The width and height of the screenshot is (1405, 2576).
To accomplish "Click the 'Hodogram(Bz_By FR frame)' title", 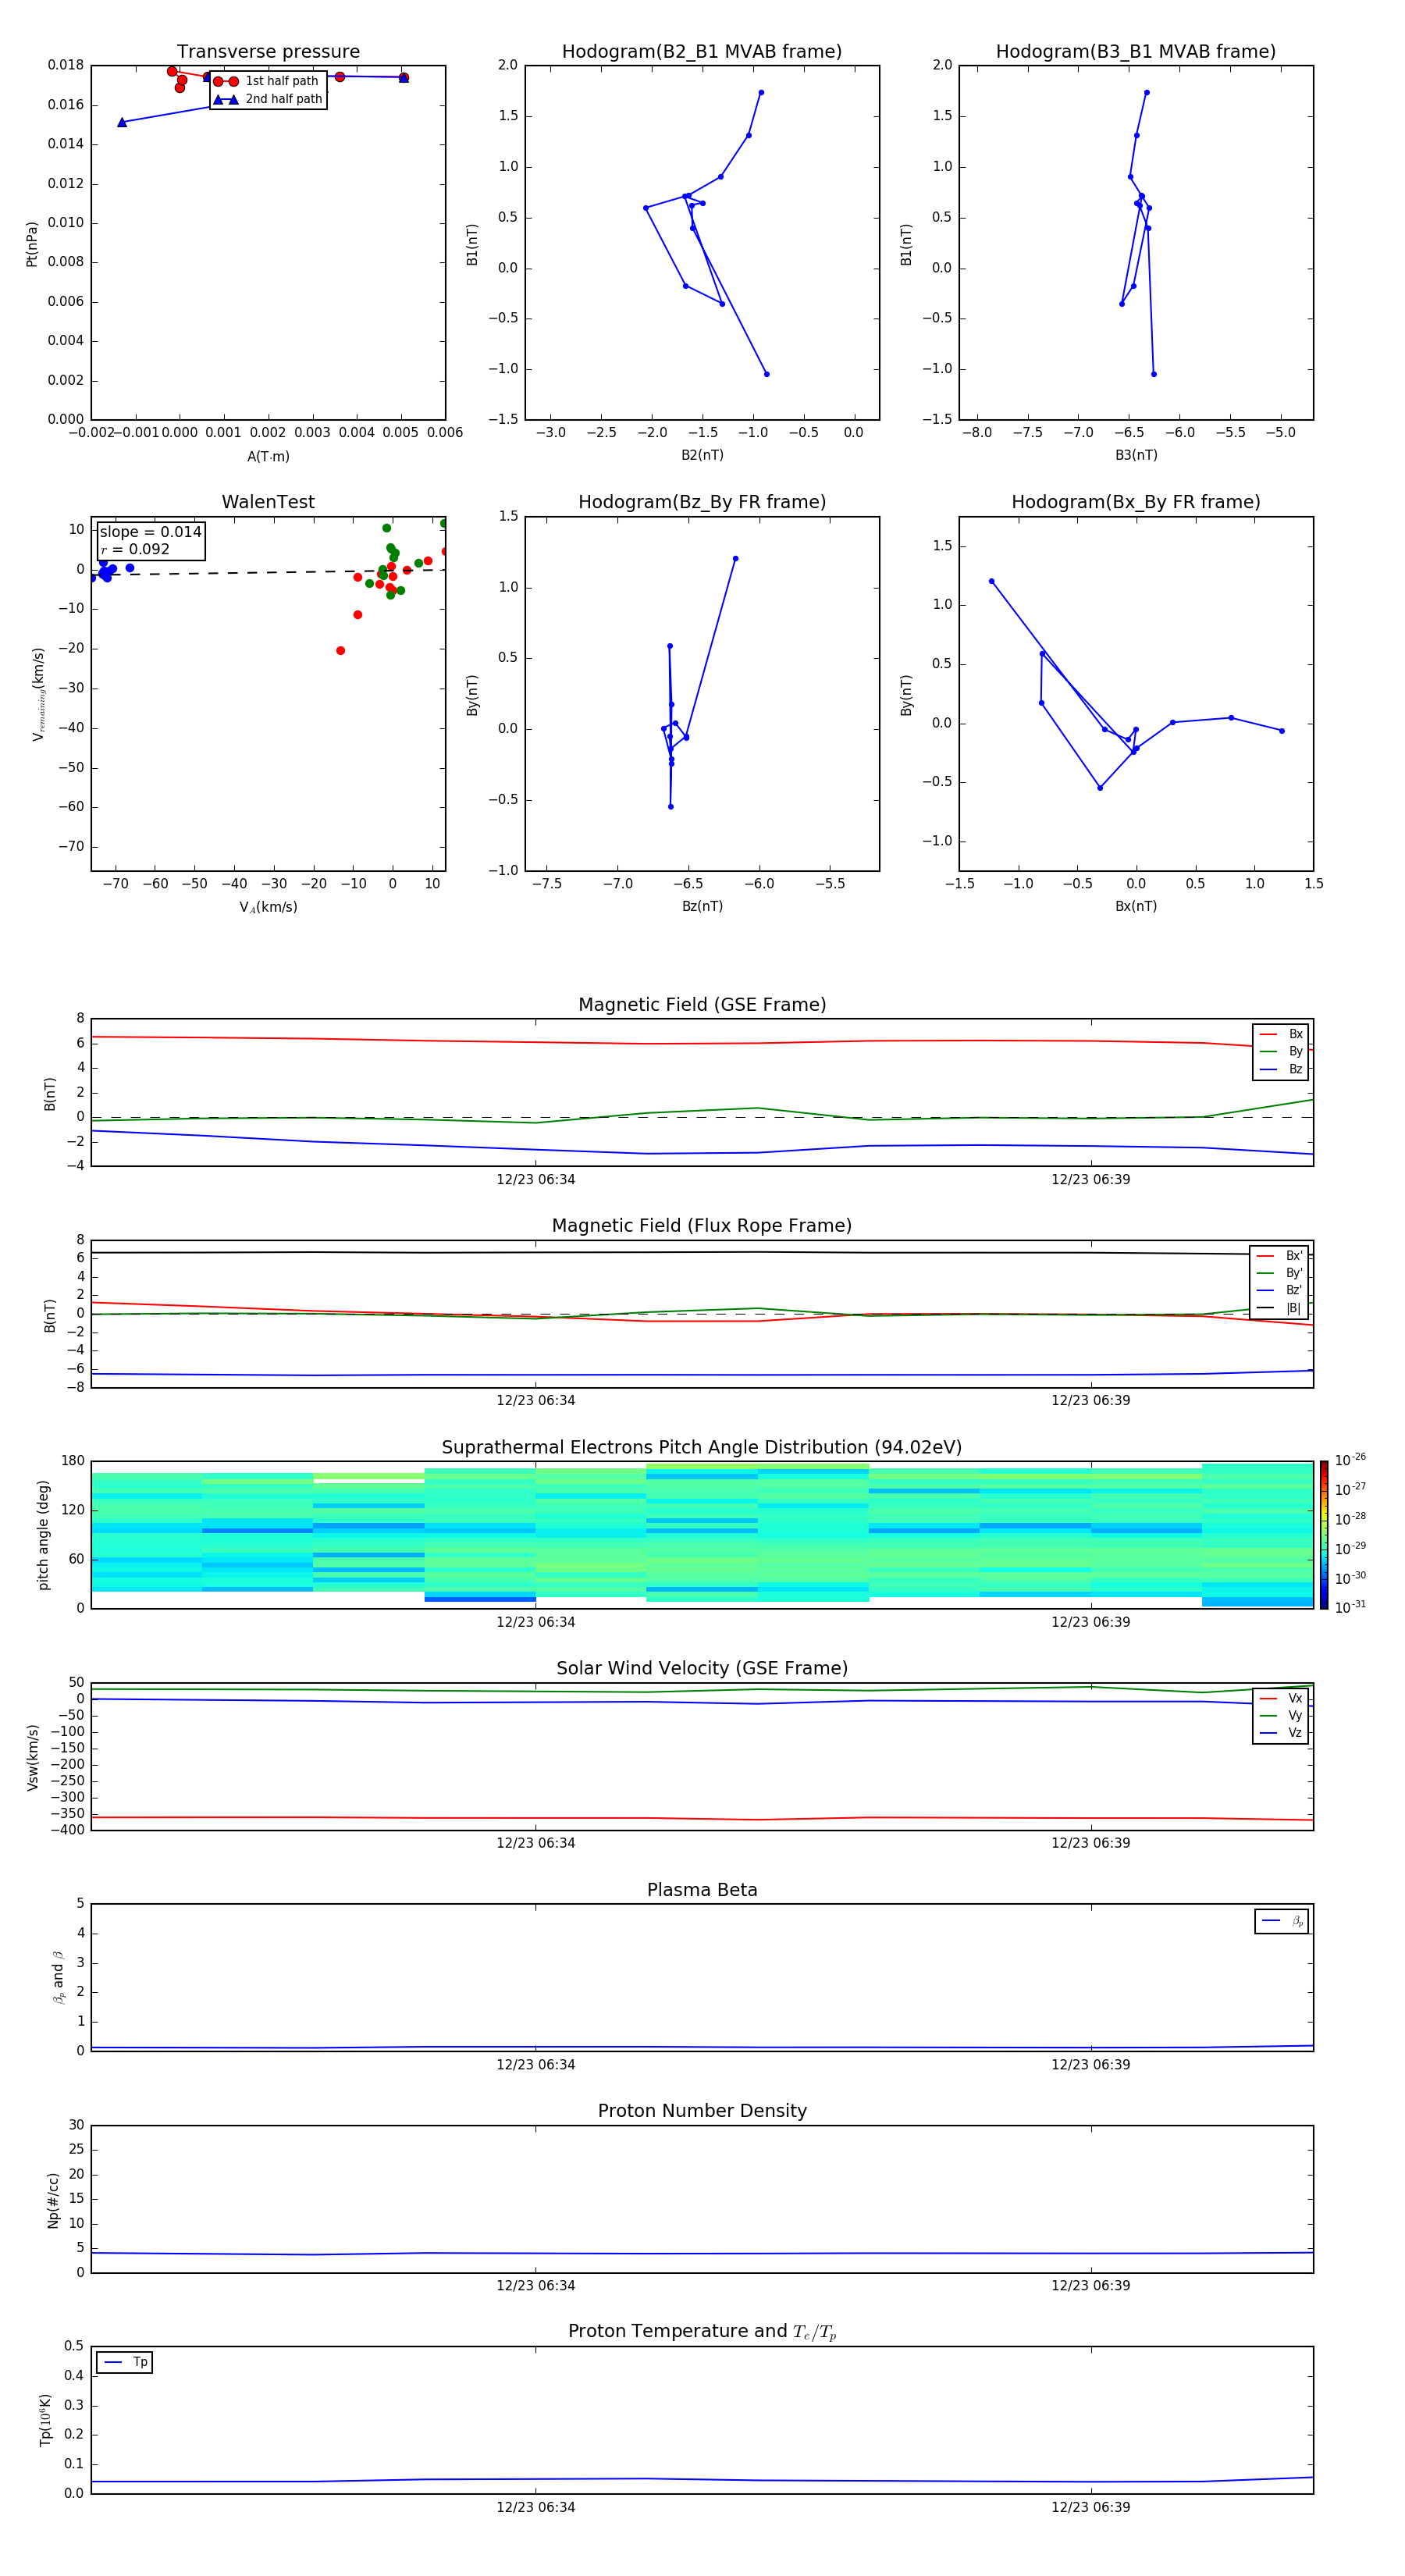I will pos(702,502).
